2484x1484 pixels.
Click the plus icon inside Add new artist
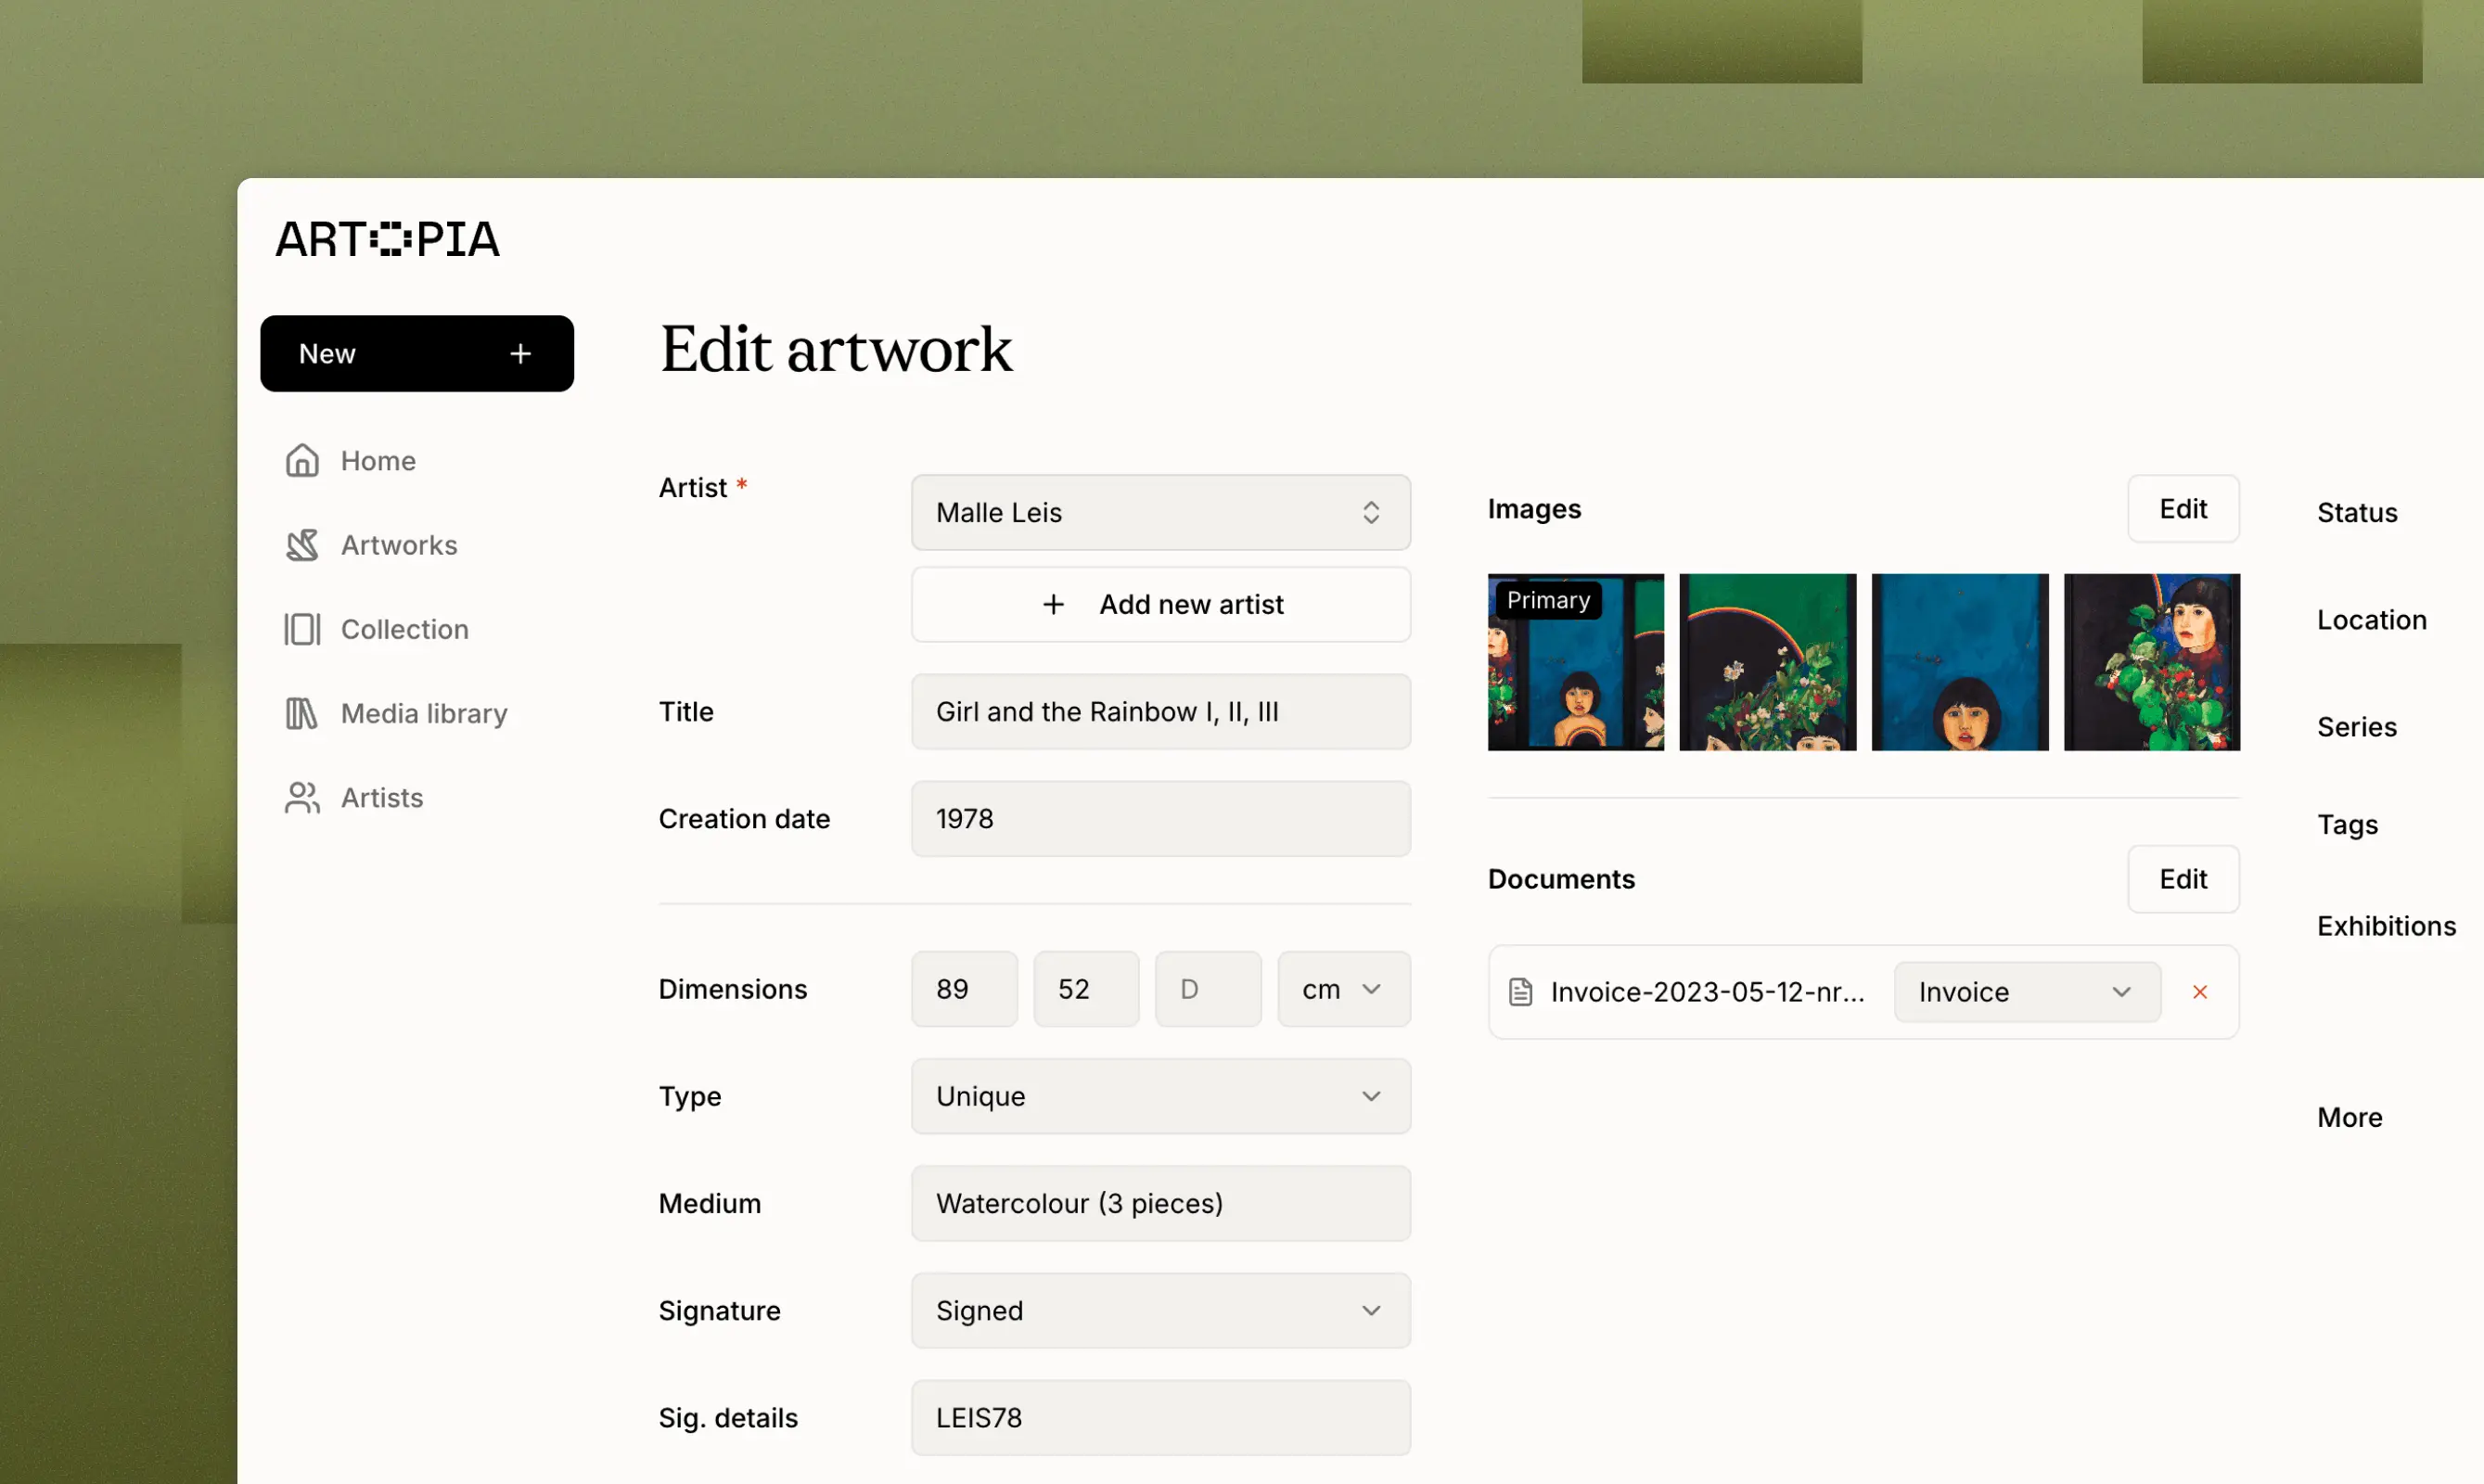(x=1055, y=604)
